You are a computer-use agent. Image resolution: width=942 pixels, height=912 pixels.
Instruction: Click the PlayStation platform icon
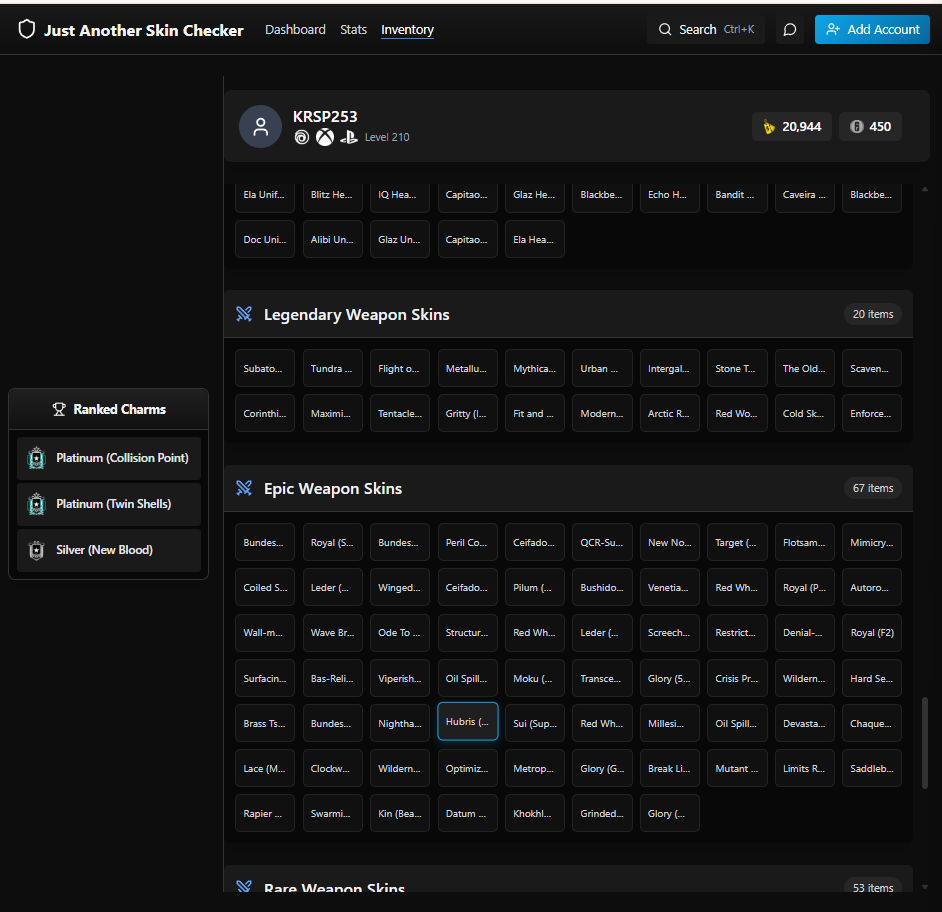348,137
